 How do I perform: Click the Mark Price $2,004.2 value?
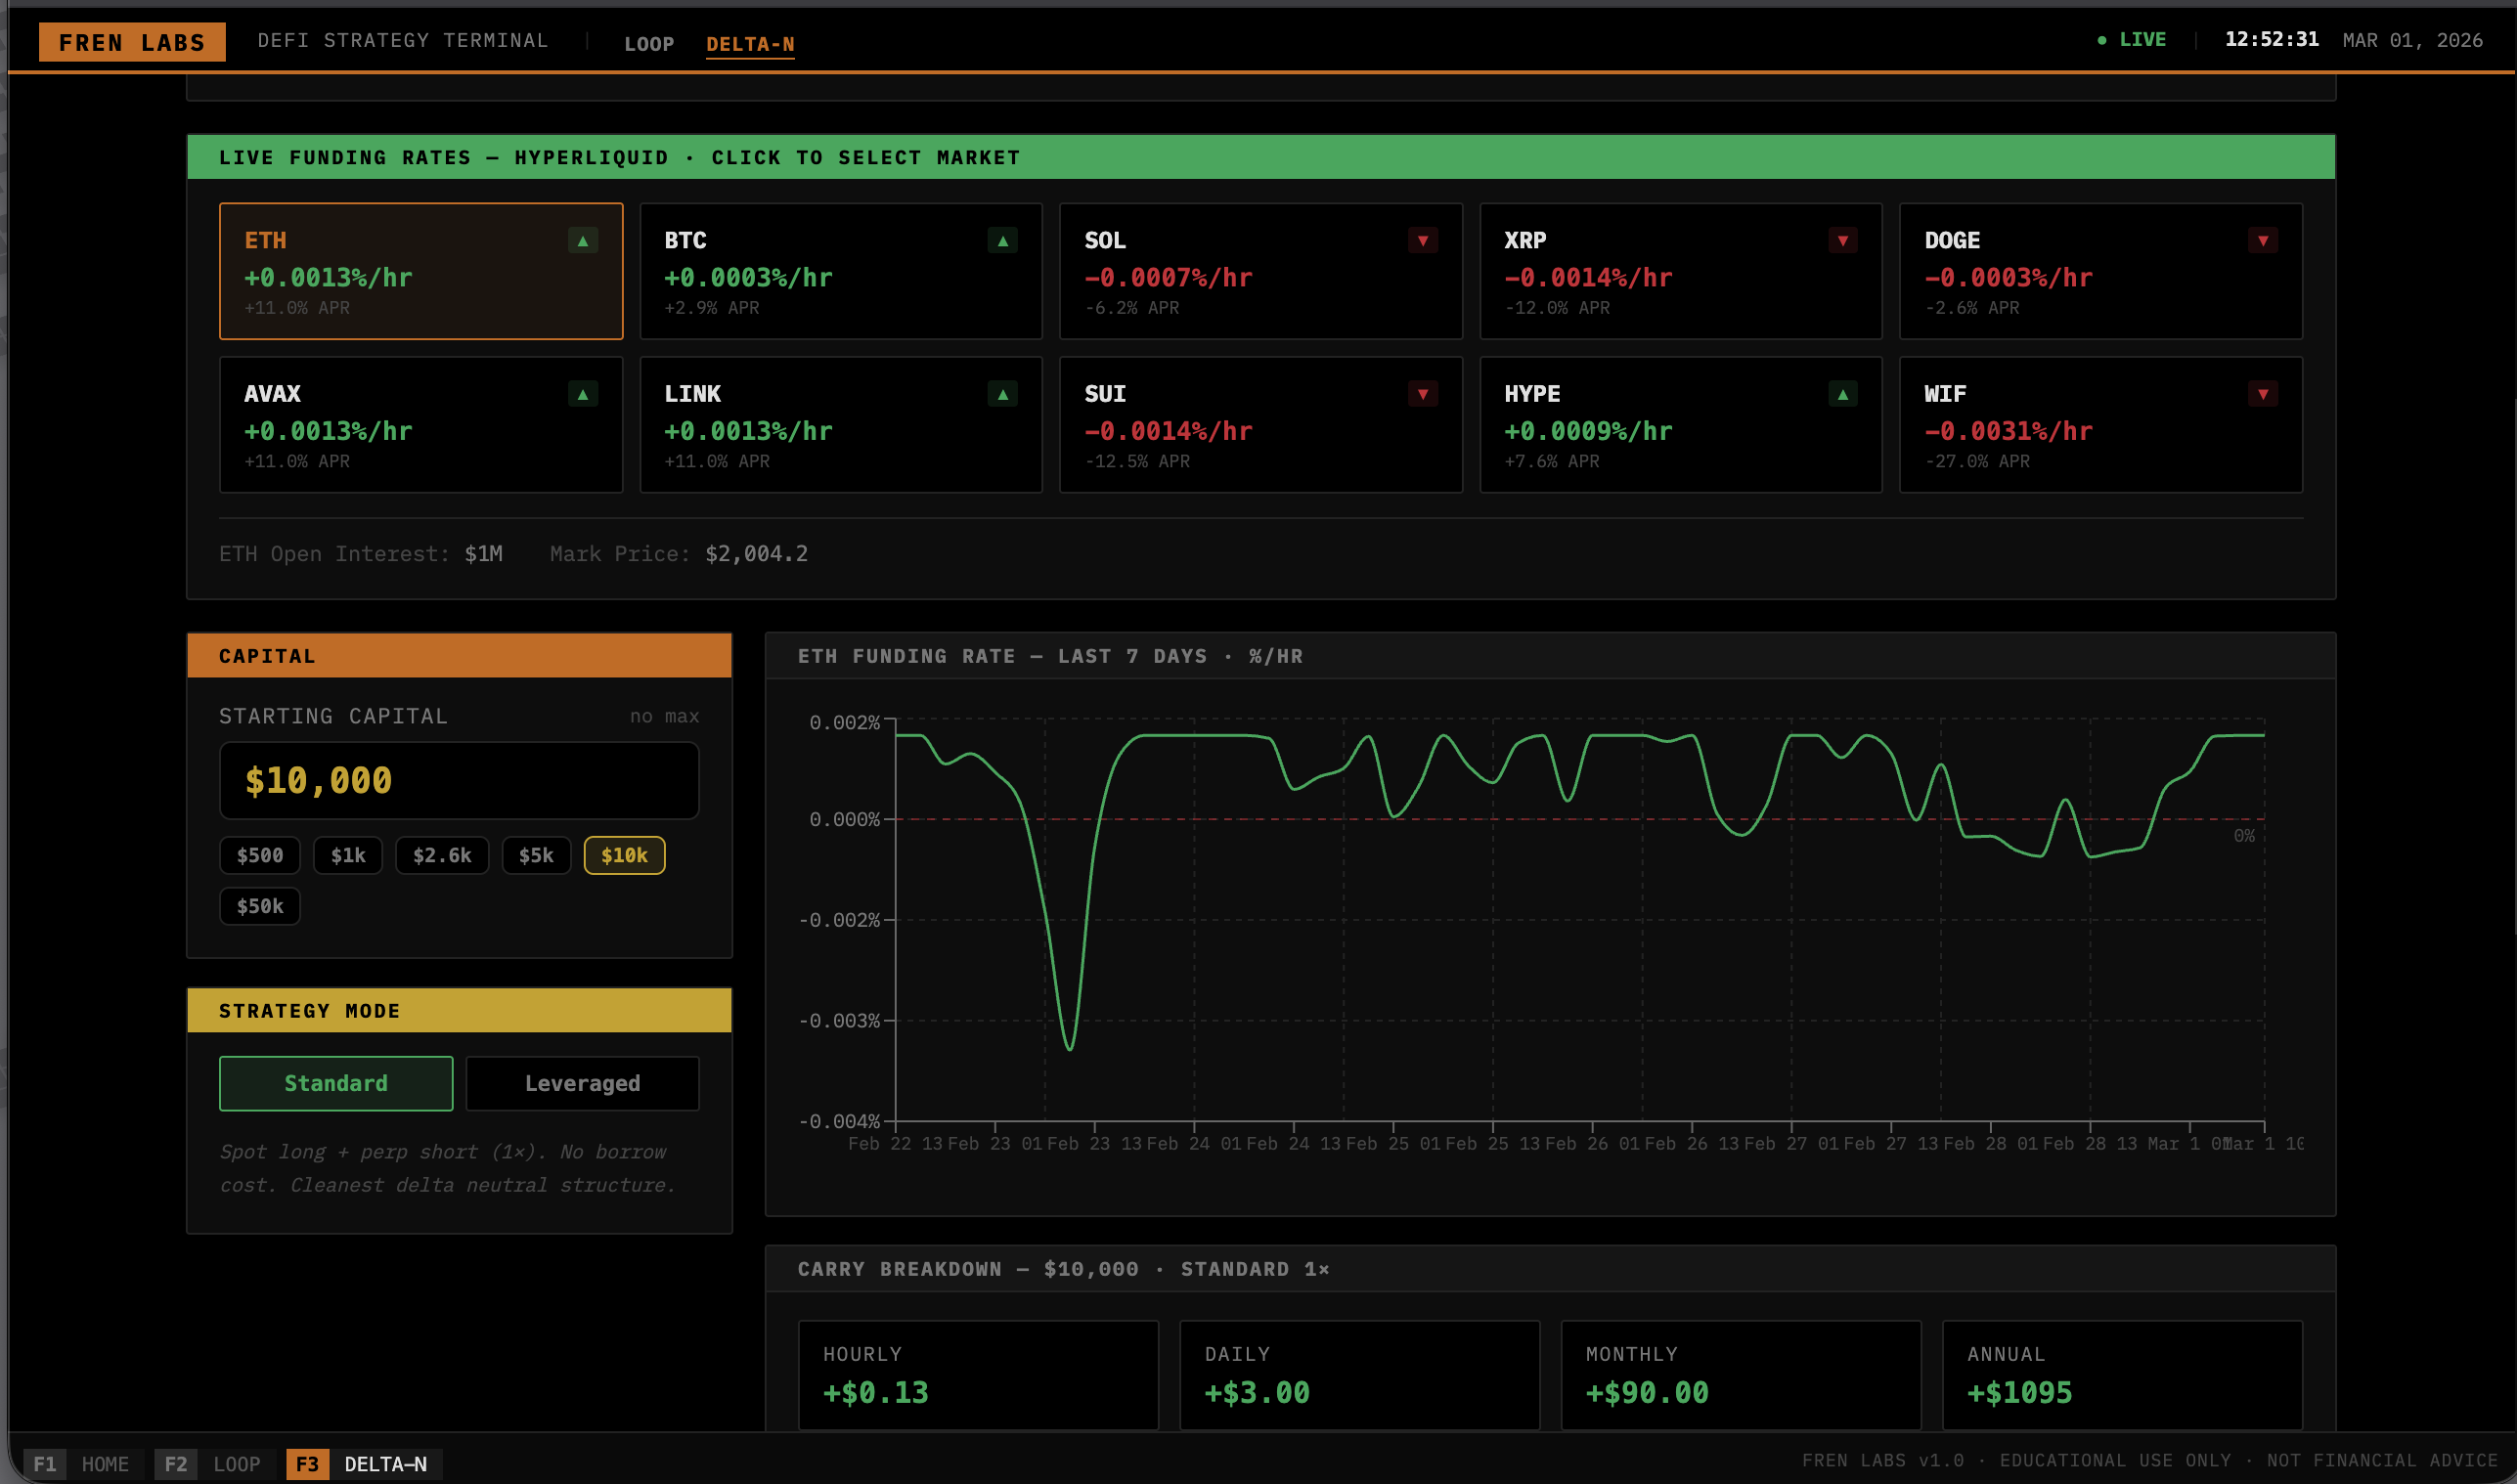pos(756,554)
